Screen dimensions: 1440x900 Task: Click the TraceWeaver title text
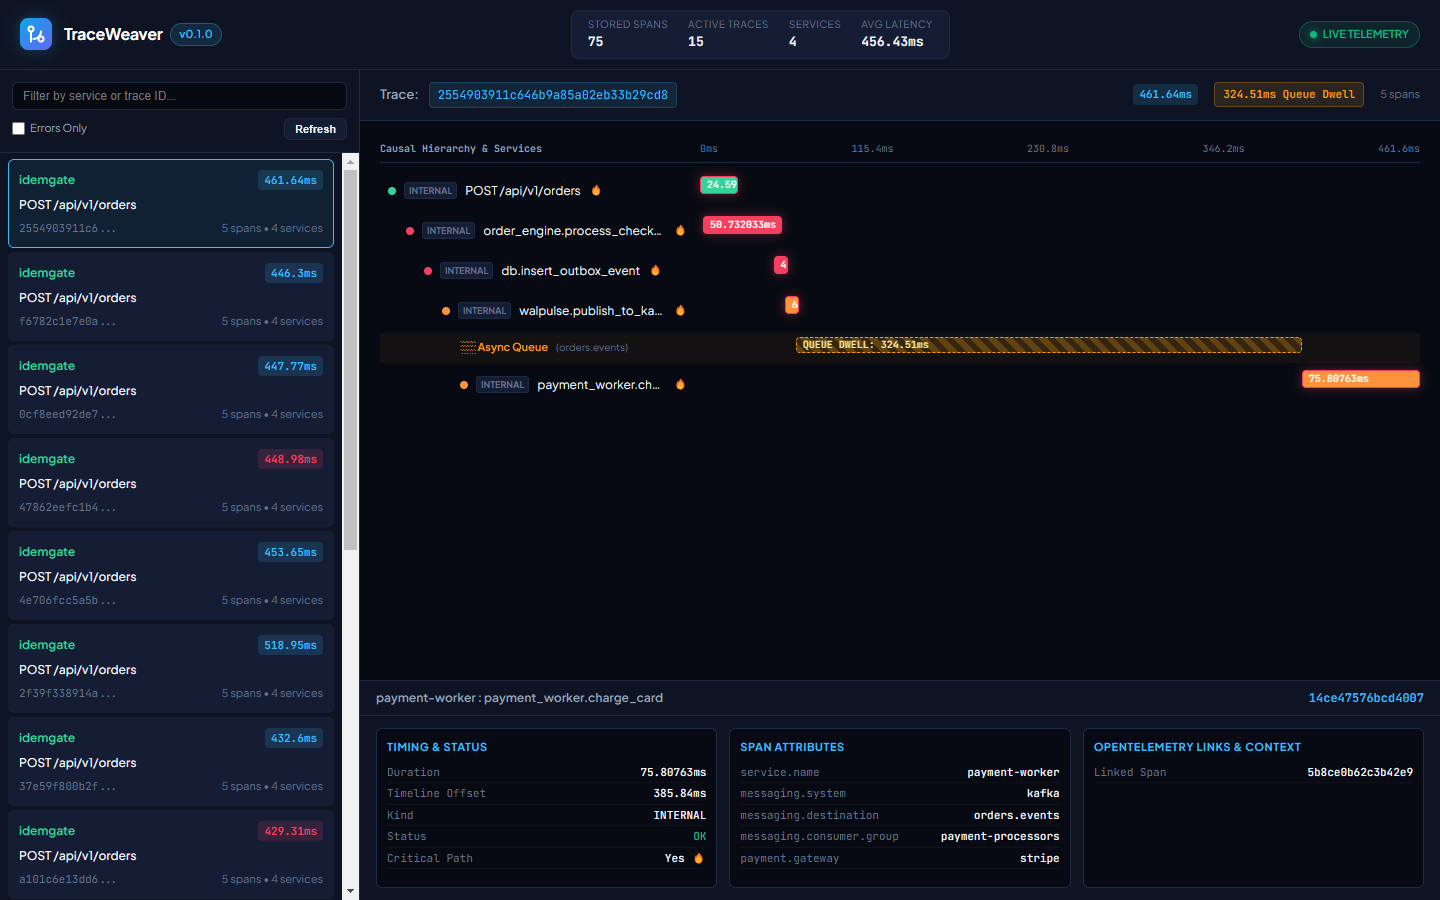pos(113,34)
